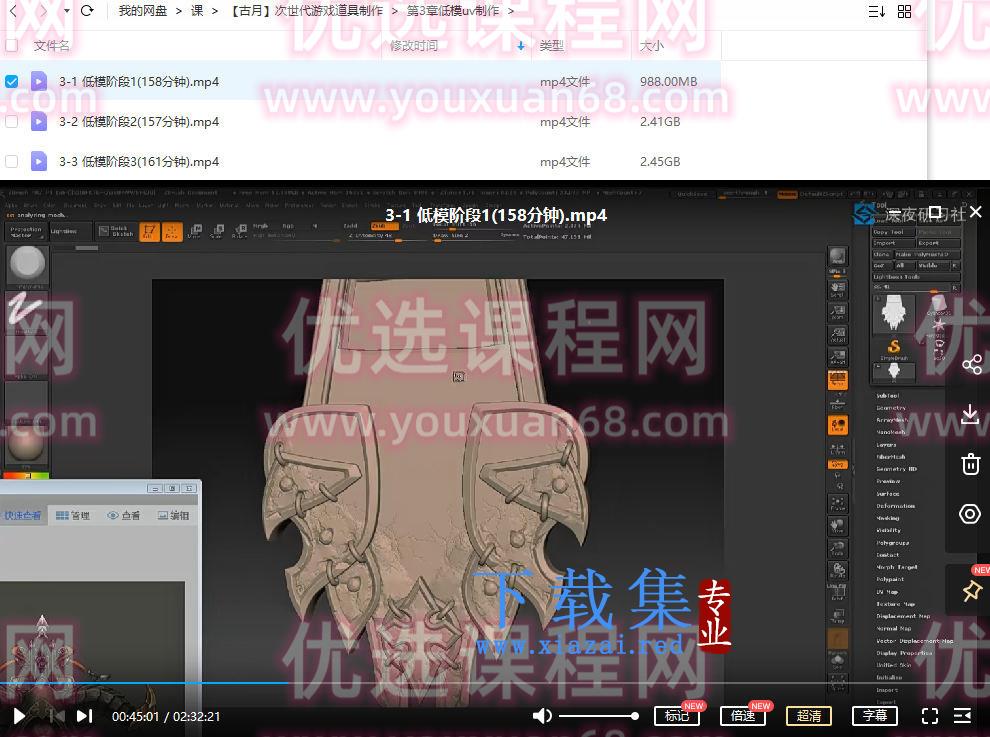Download the video from the player sidebar
The height and width of the screenshot is (737, 990).
970,414
